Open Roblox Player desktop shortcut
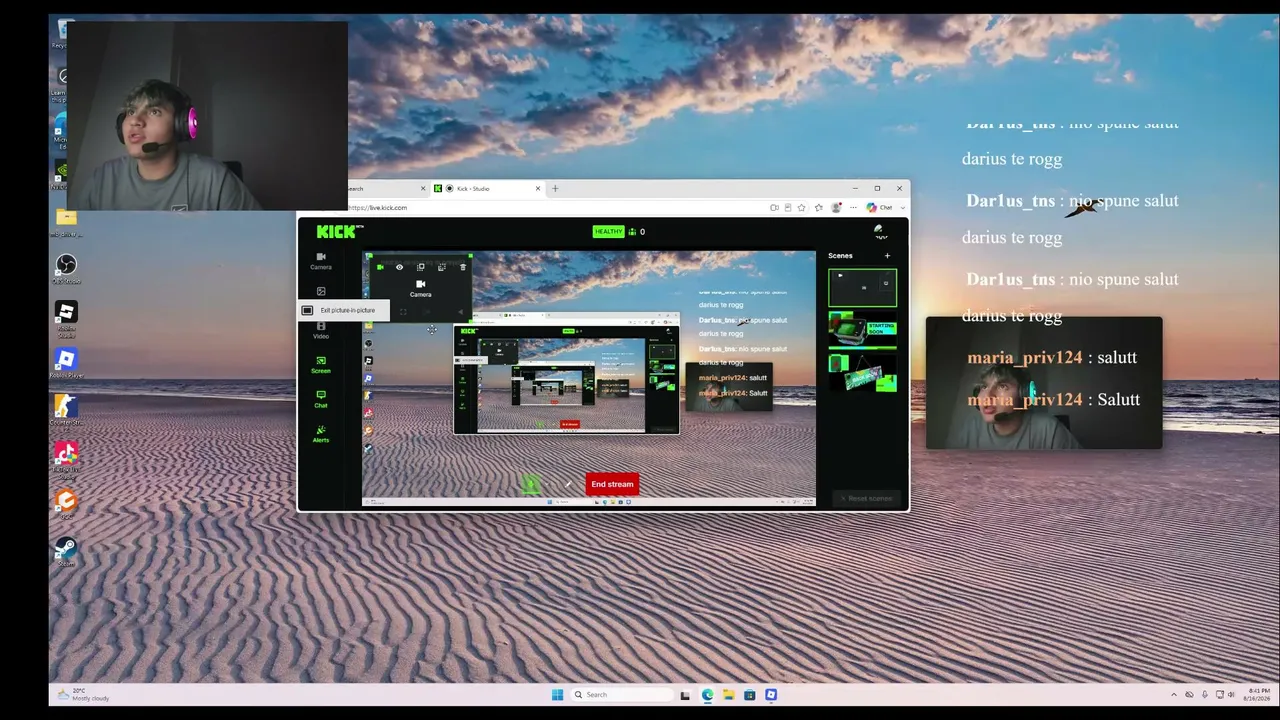 [x=66, y=363]
